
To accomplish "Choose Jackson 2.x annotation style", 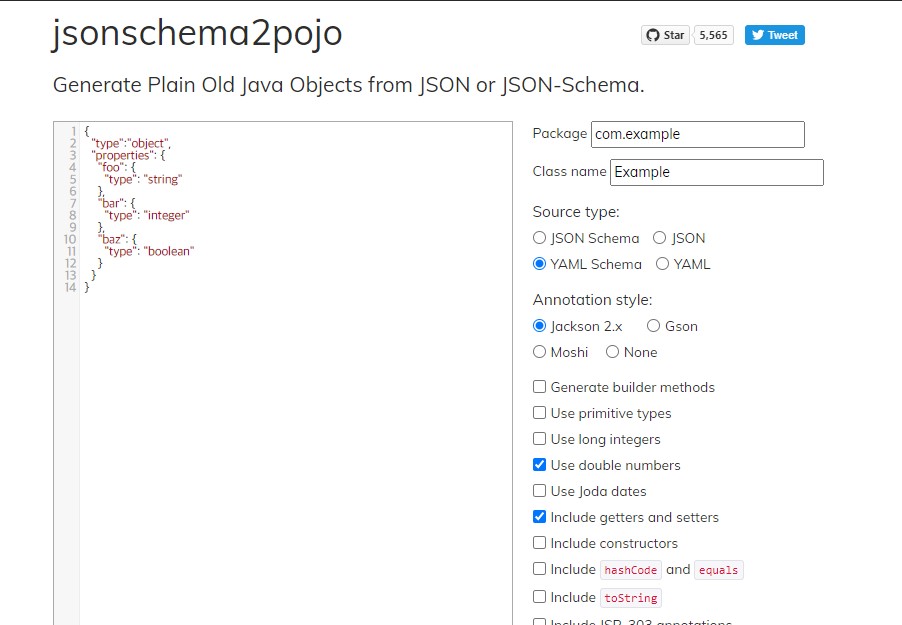I will coord(539,326).
